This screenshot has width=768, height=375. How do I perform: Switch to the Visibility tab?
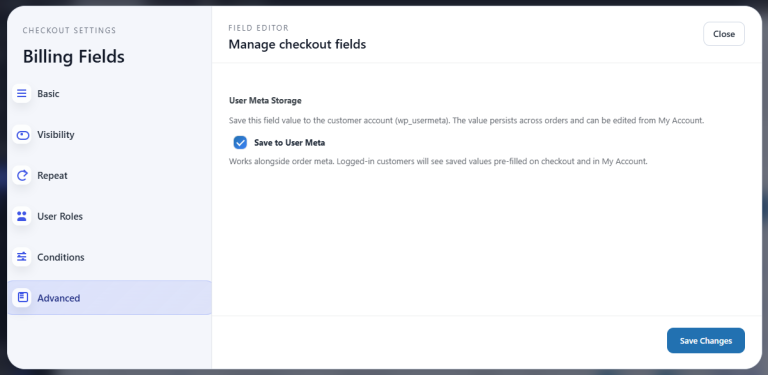(109, 135)
